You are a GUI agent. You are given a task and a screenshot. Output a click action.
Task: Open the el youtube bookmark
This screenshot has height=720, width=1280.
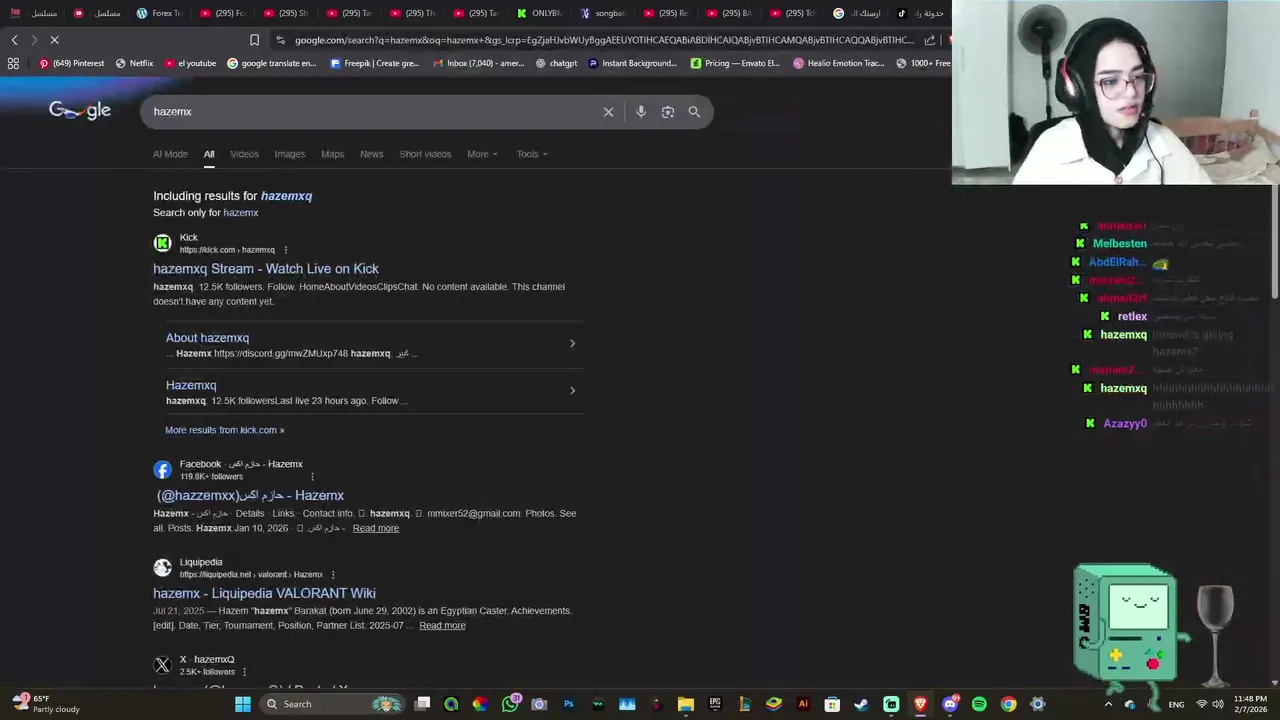(190, 63)
